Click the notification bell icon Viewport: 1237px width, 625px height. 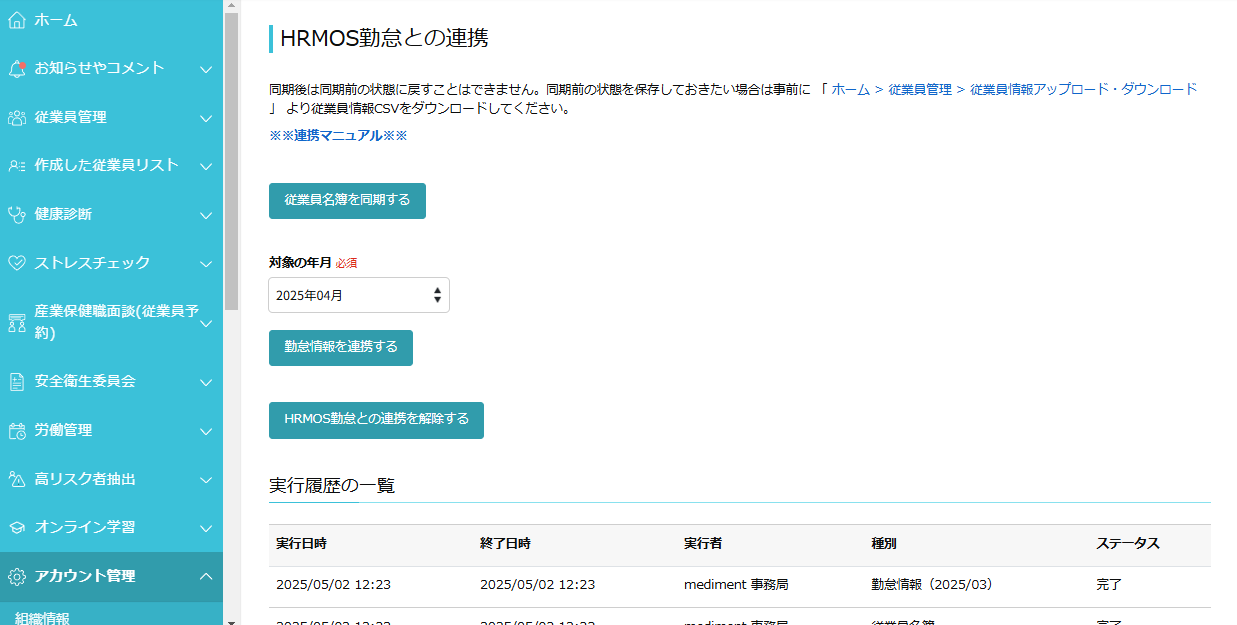tap(17, 69)
